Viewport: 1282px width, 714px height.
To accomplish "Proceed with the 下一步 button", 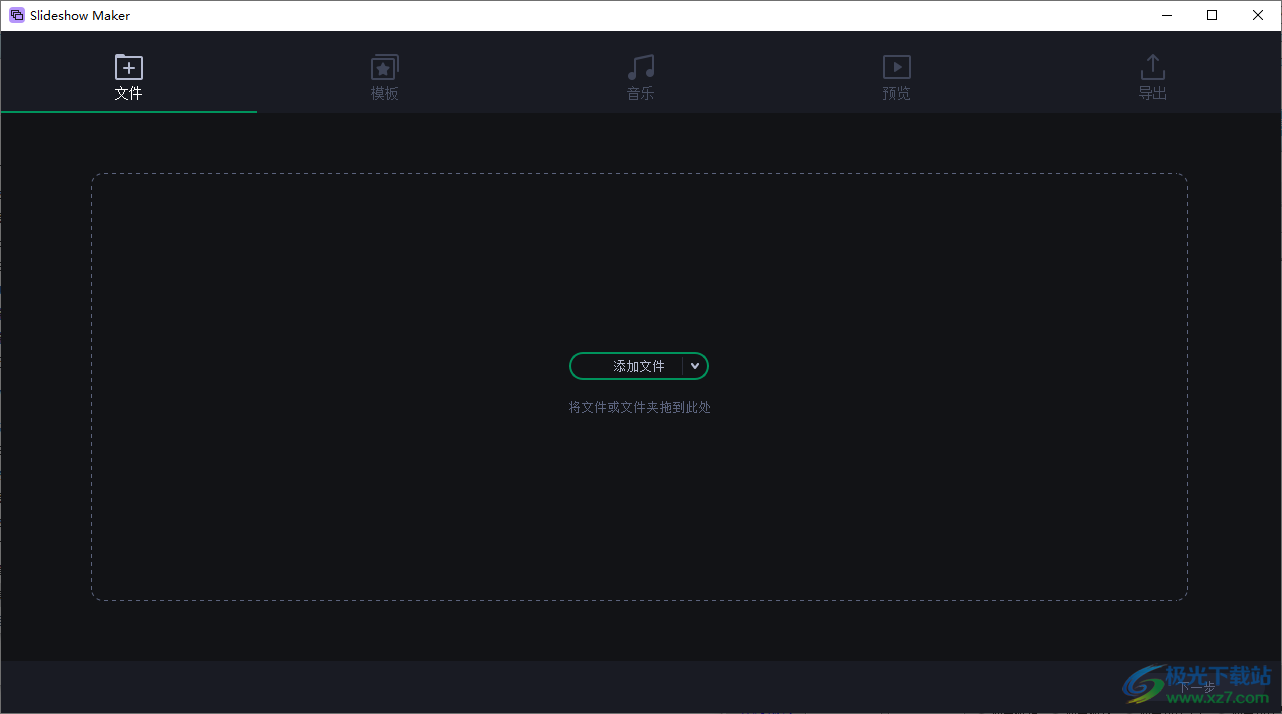I will (1196, 687).
